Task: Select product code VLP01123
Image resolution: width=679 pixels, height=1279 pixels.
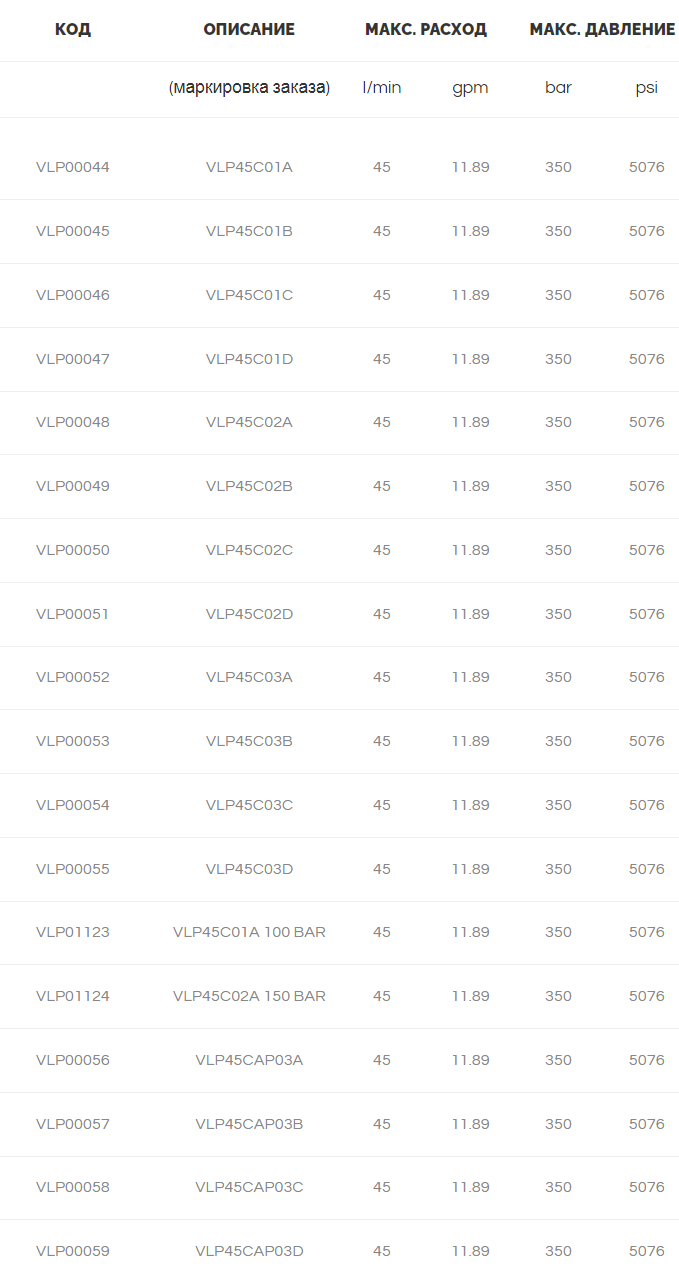Action: coord(73,932)
